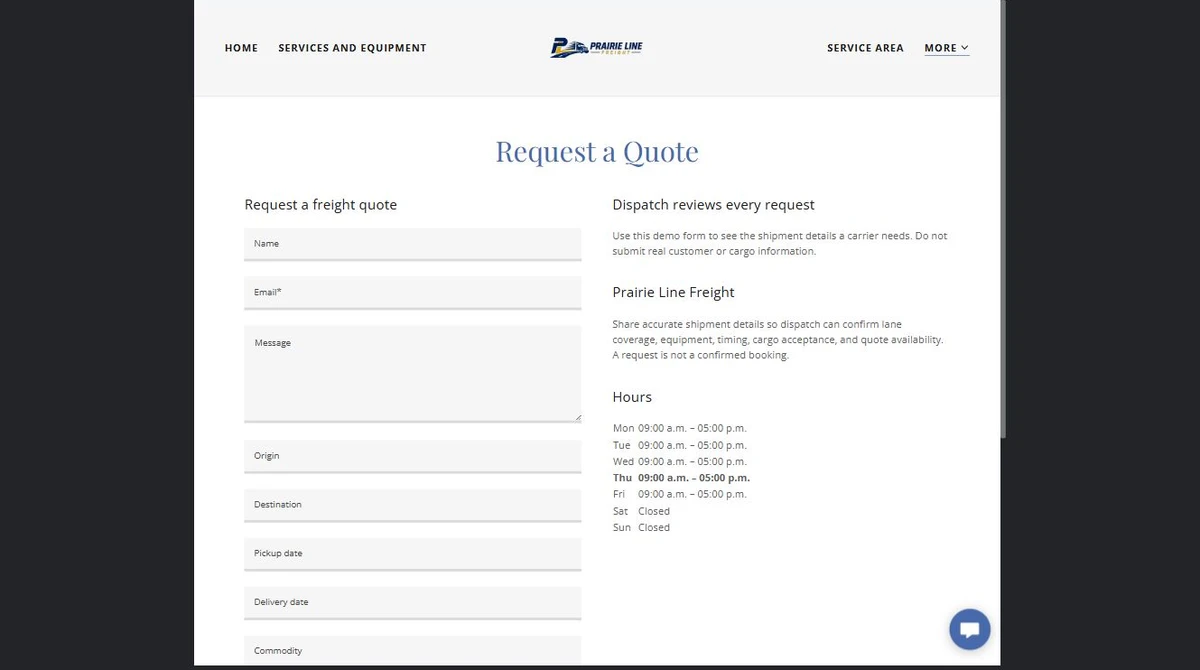Click 'Request a freight quote' subheading
1200x670 pixels.
[x=320, y=205]
